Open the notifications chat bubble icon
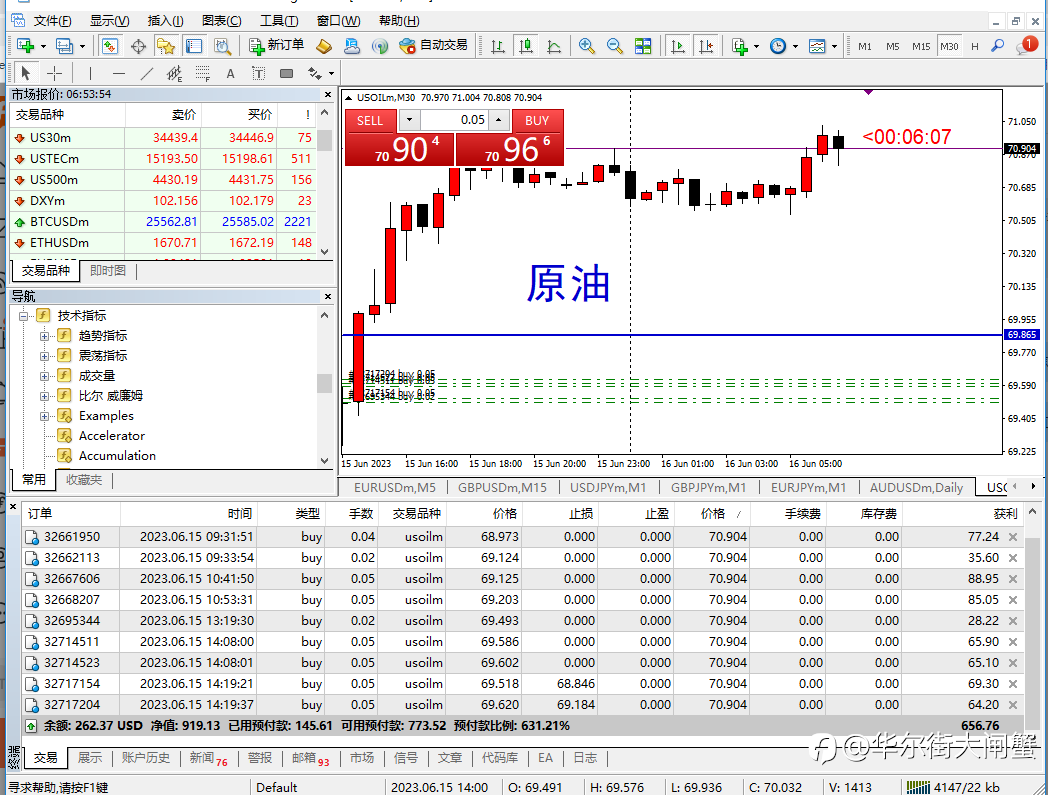The width and height of the screenshot is (1048, 795). tap(1025, 45)
